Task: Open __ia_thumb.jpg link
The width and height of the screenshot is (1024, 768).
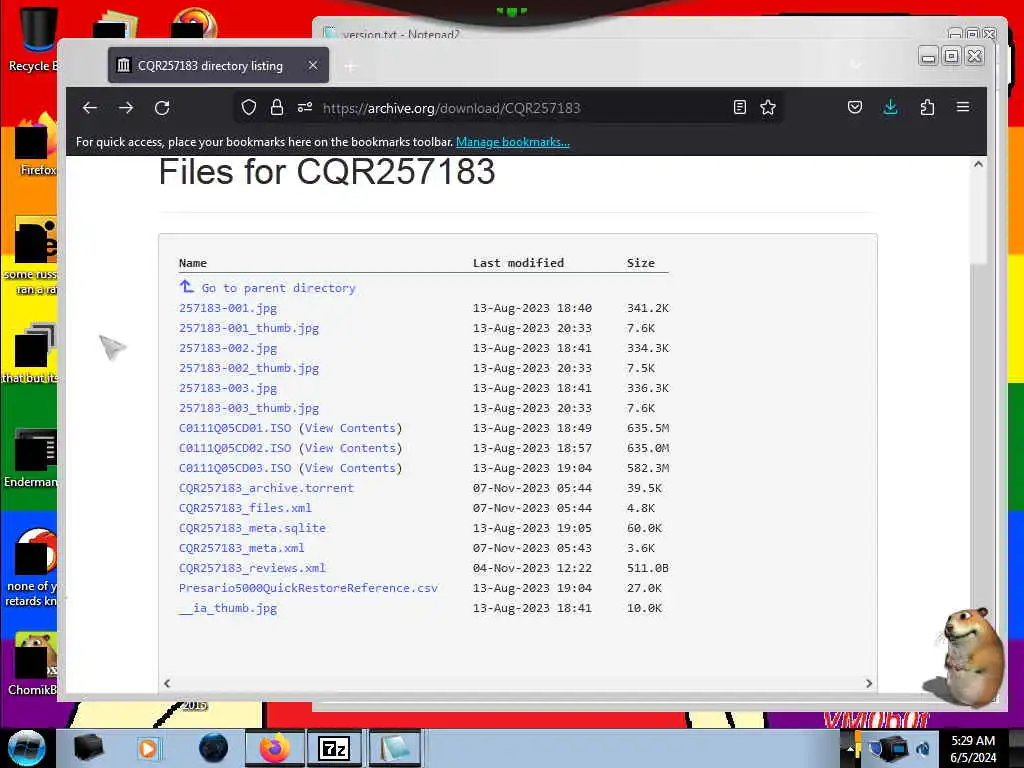Action: [228, 608]
